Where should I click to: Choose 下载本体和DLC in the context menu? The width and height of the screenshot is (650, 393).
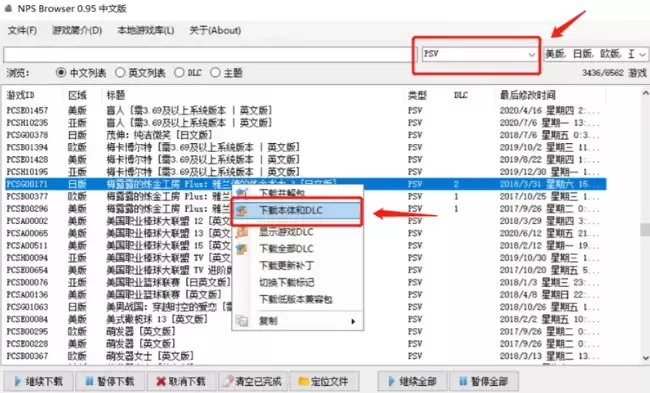297,211
